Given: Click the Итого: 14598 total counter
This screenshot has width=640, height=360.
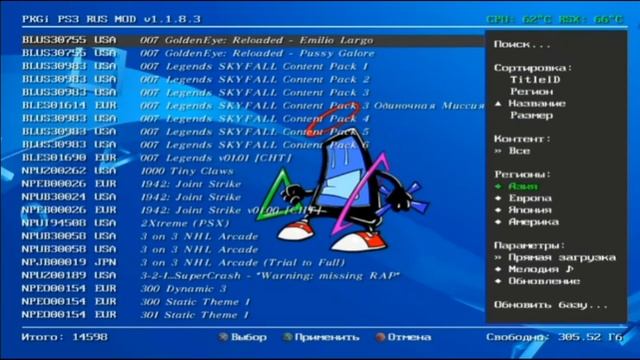Looking at the screenshot, I should coord(64,337).
